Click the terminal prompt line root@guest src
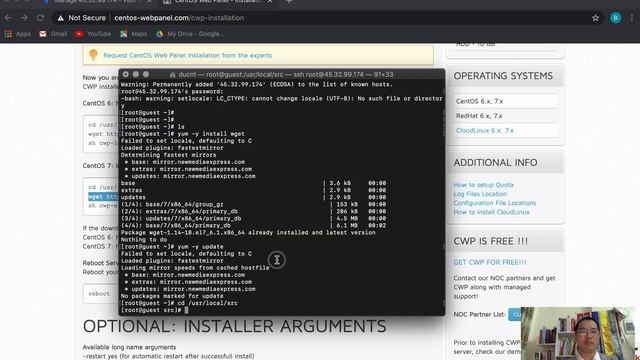Viewport: 640px width, 360px height. click(154, 310)
